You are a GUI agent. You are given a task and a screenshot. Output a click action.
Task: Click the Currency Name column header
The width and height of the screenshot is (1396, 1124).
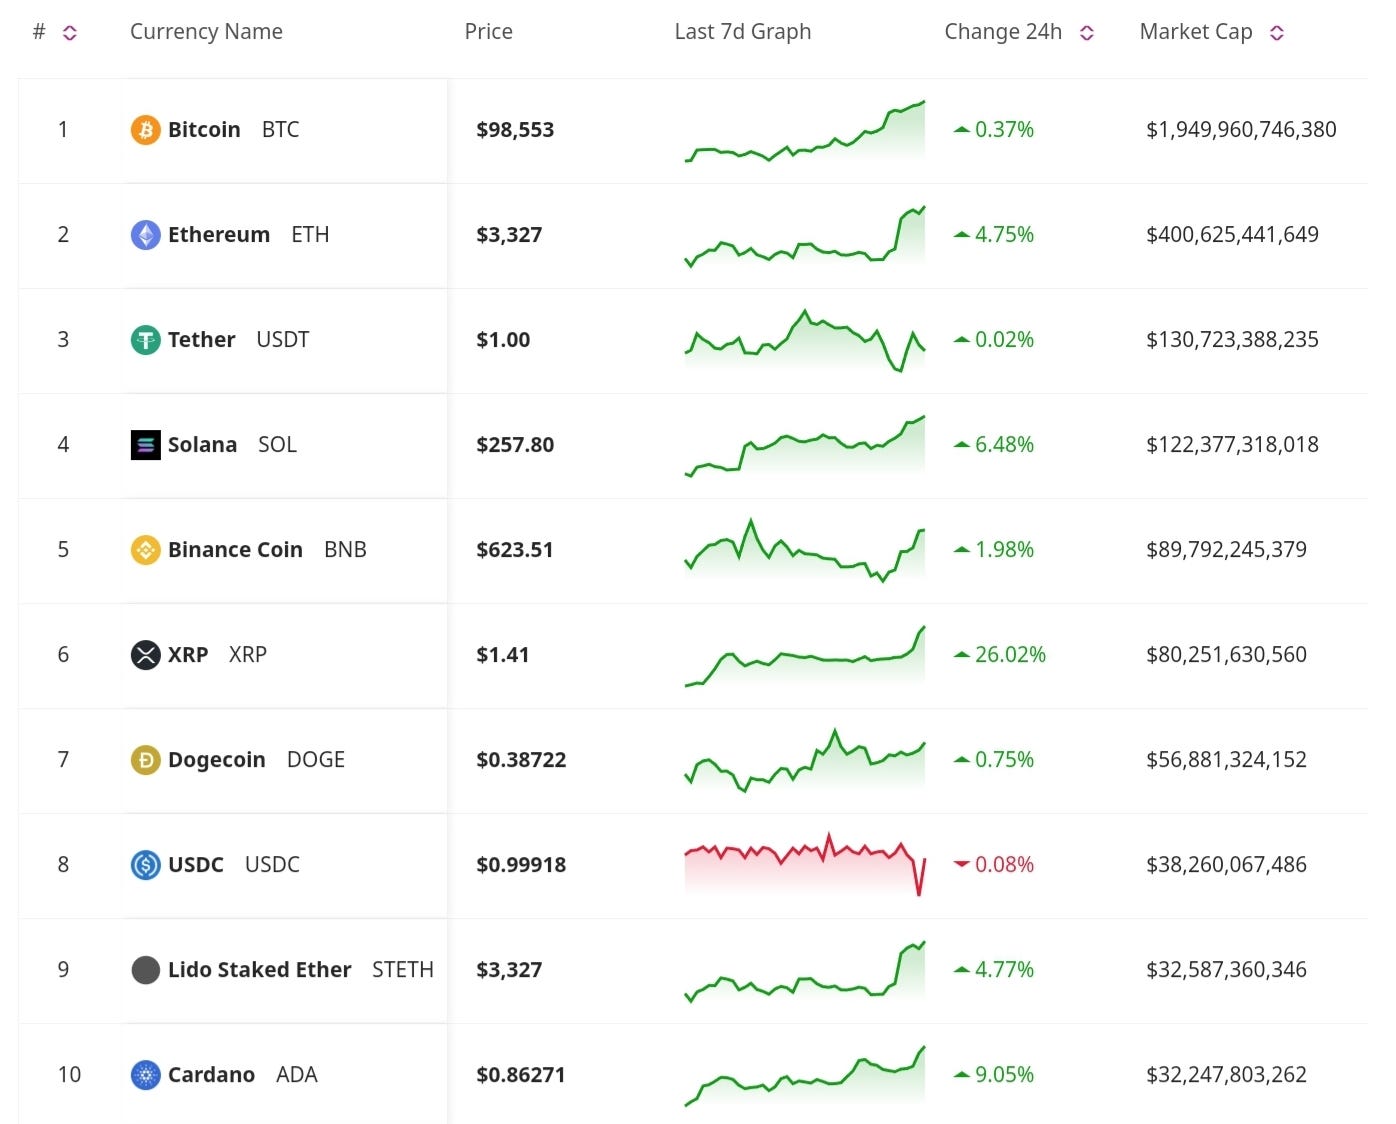click(x=206, y=32)
